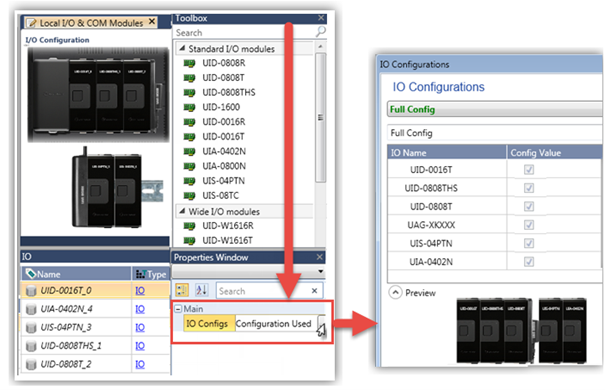Choose the UID-1600 module icon
The width and height of the screenshot is (605, 390).
tap(189, 107)
